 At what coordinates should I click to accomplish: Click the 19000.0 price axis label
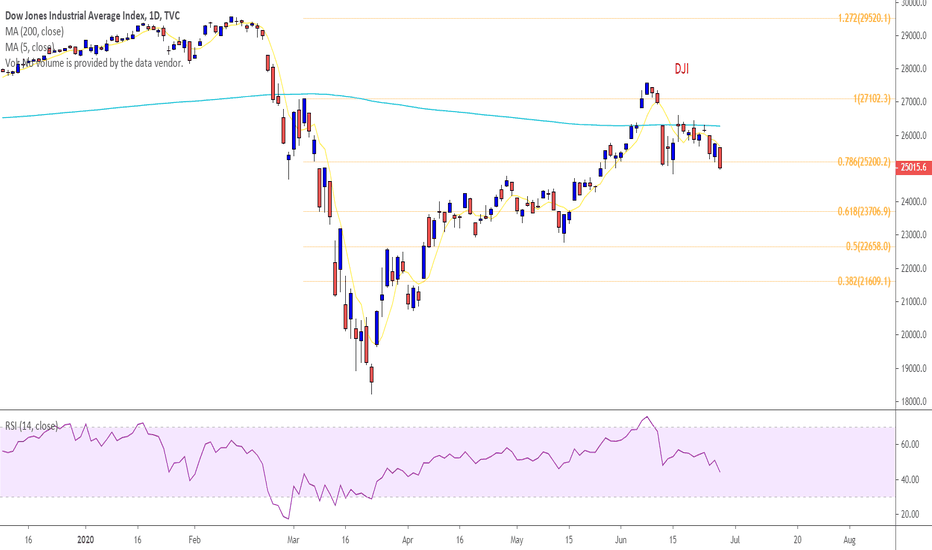click(x=914, y=368)
